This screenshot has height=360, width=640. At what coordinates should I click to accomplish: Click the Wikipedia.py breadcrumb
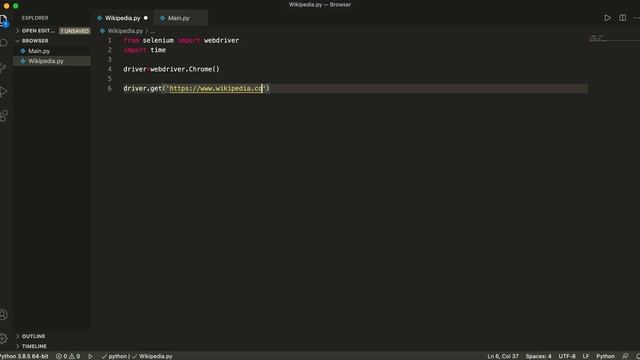click(125, 31)
